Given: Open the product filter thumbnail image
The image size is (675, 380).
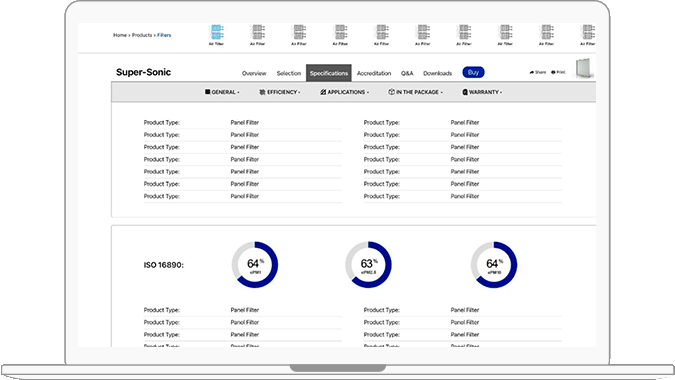Looking at the screenshot, I should click(585, 68).
